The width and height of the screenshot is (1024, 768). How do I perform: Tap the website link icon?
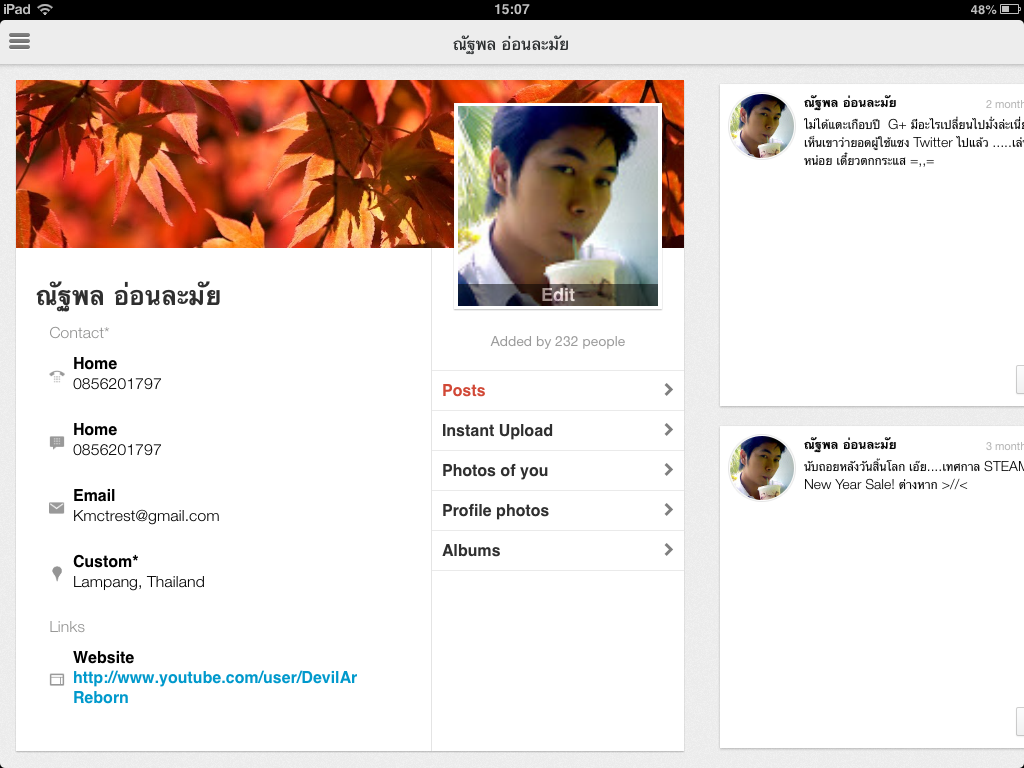(57, 680)
